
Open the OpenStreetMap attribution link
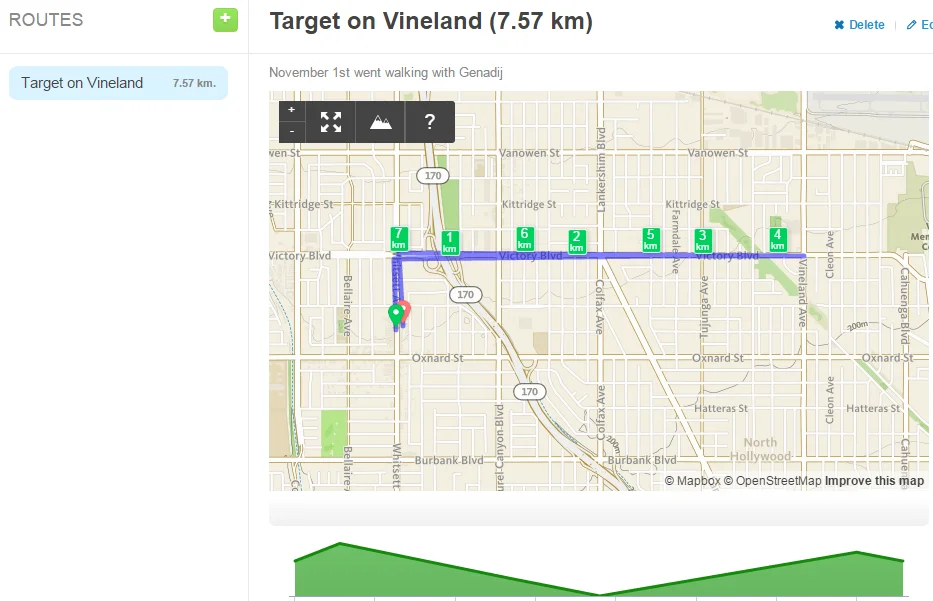772,481
